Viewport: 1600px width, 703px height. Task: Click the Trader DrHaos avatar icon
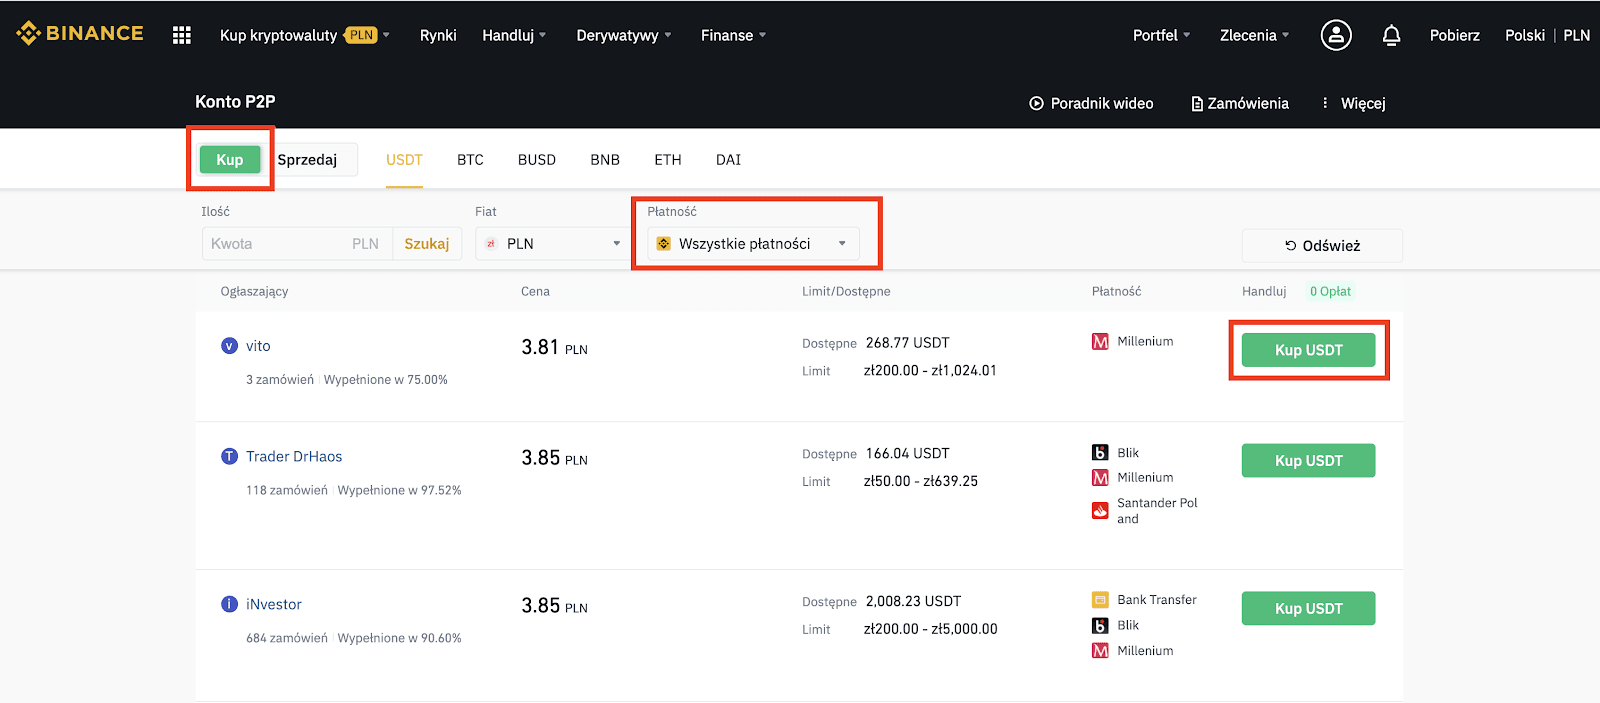click(229, 456)
